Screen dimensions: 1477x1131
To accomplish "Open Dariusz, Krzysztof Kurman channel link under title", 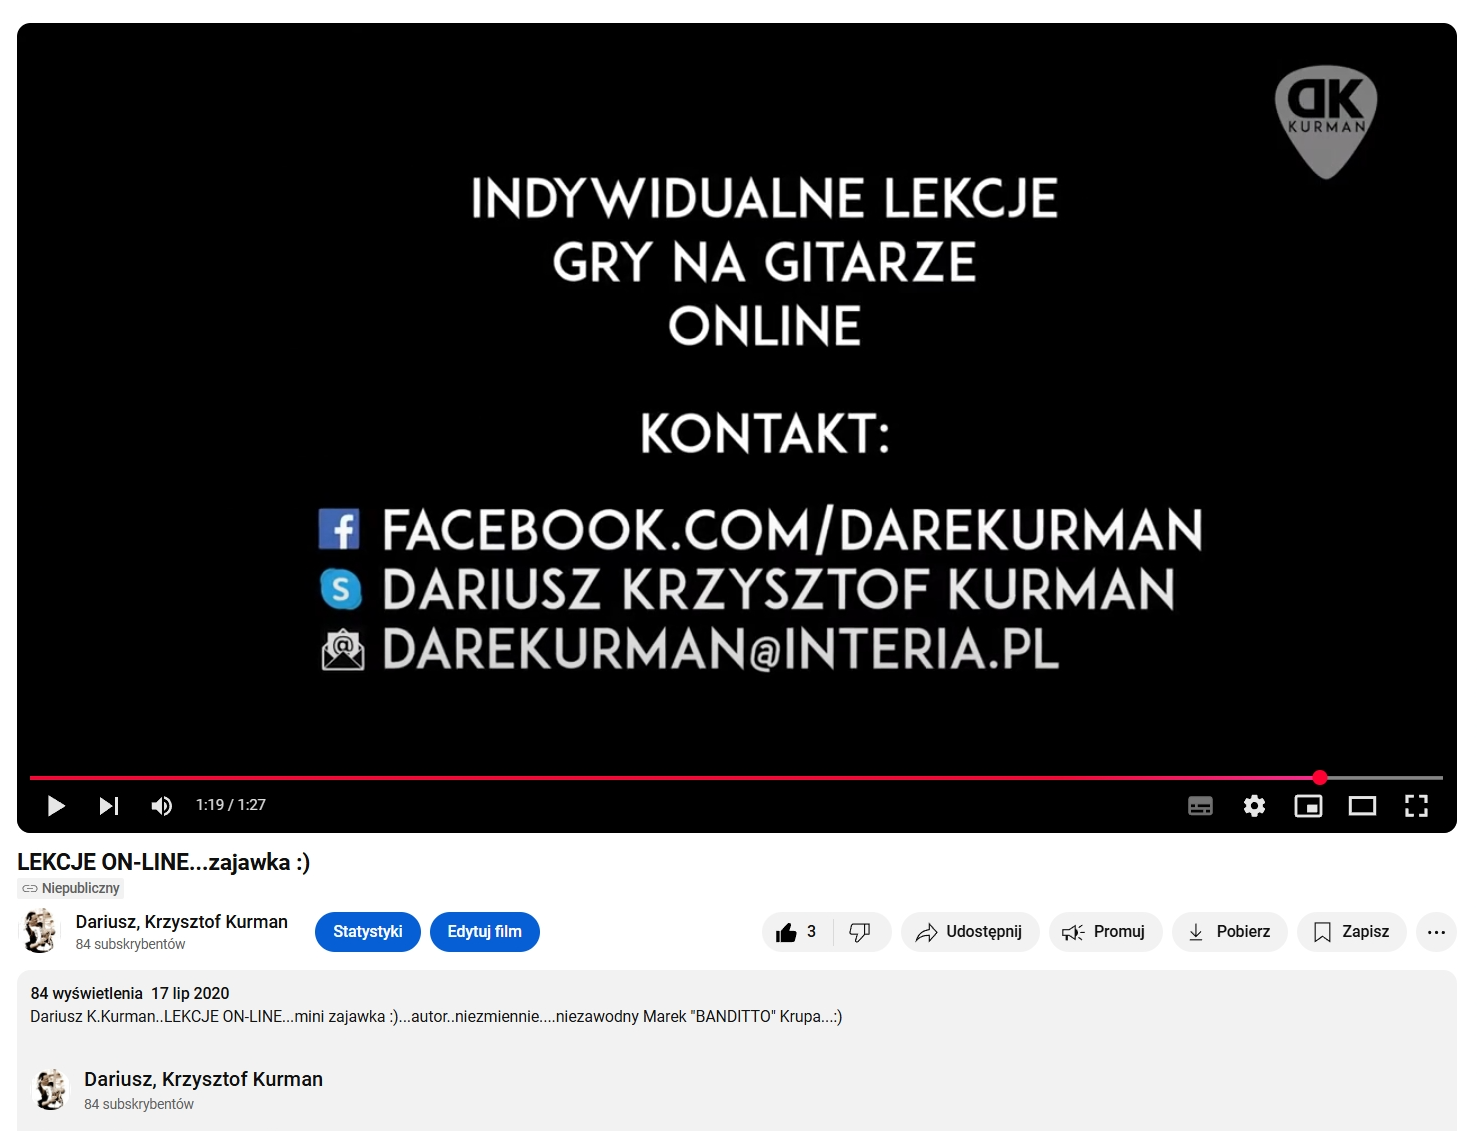I will coord(182,922).
